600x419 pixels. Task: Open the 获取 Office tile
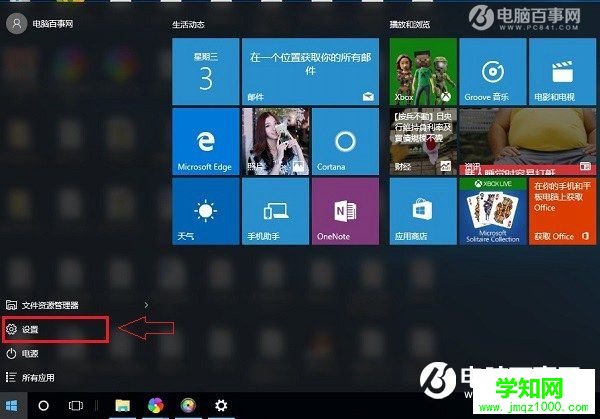[x=562, y=211]
